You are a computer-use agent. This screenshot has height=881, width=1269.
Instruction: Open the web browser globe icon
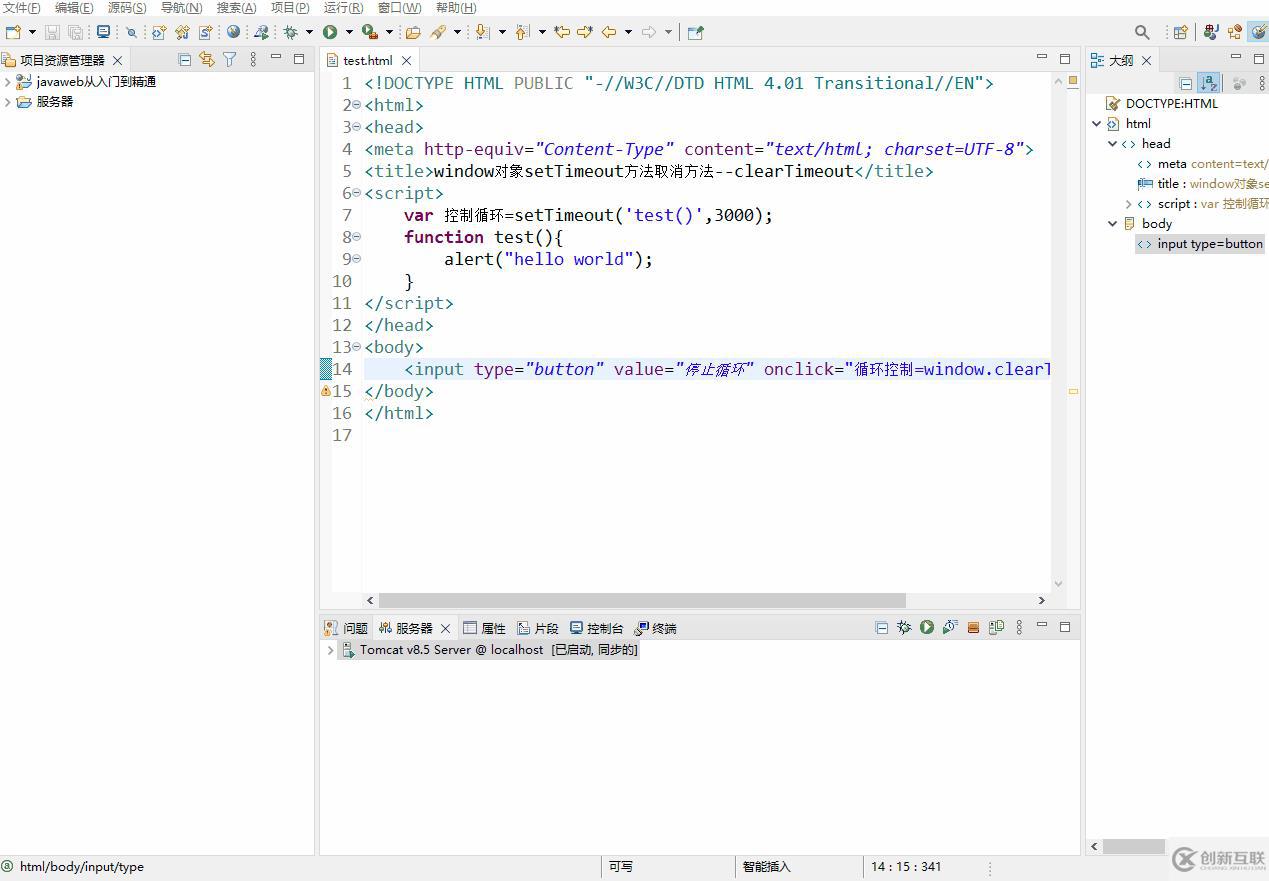[233, 32]
